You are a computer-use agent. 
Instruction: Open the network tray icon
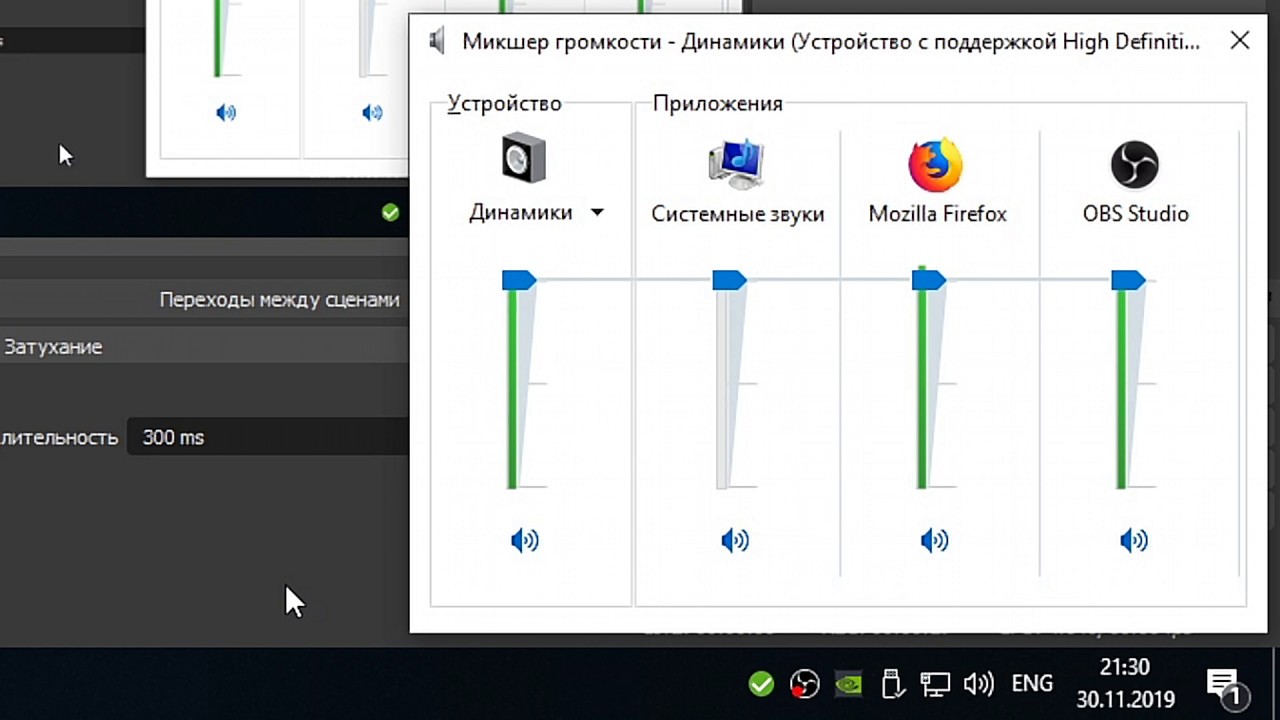(x=935, y=684)
